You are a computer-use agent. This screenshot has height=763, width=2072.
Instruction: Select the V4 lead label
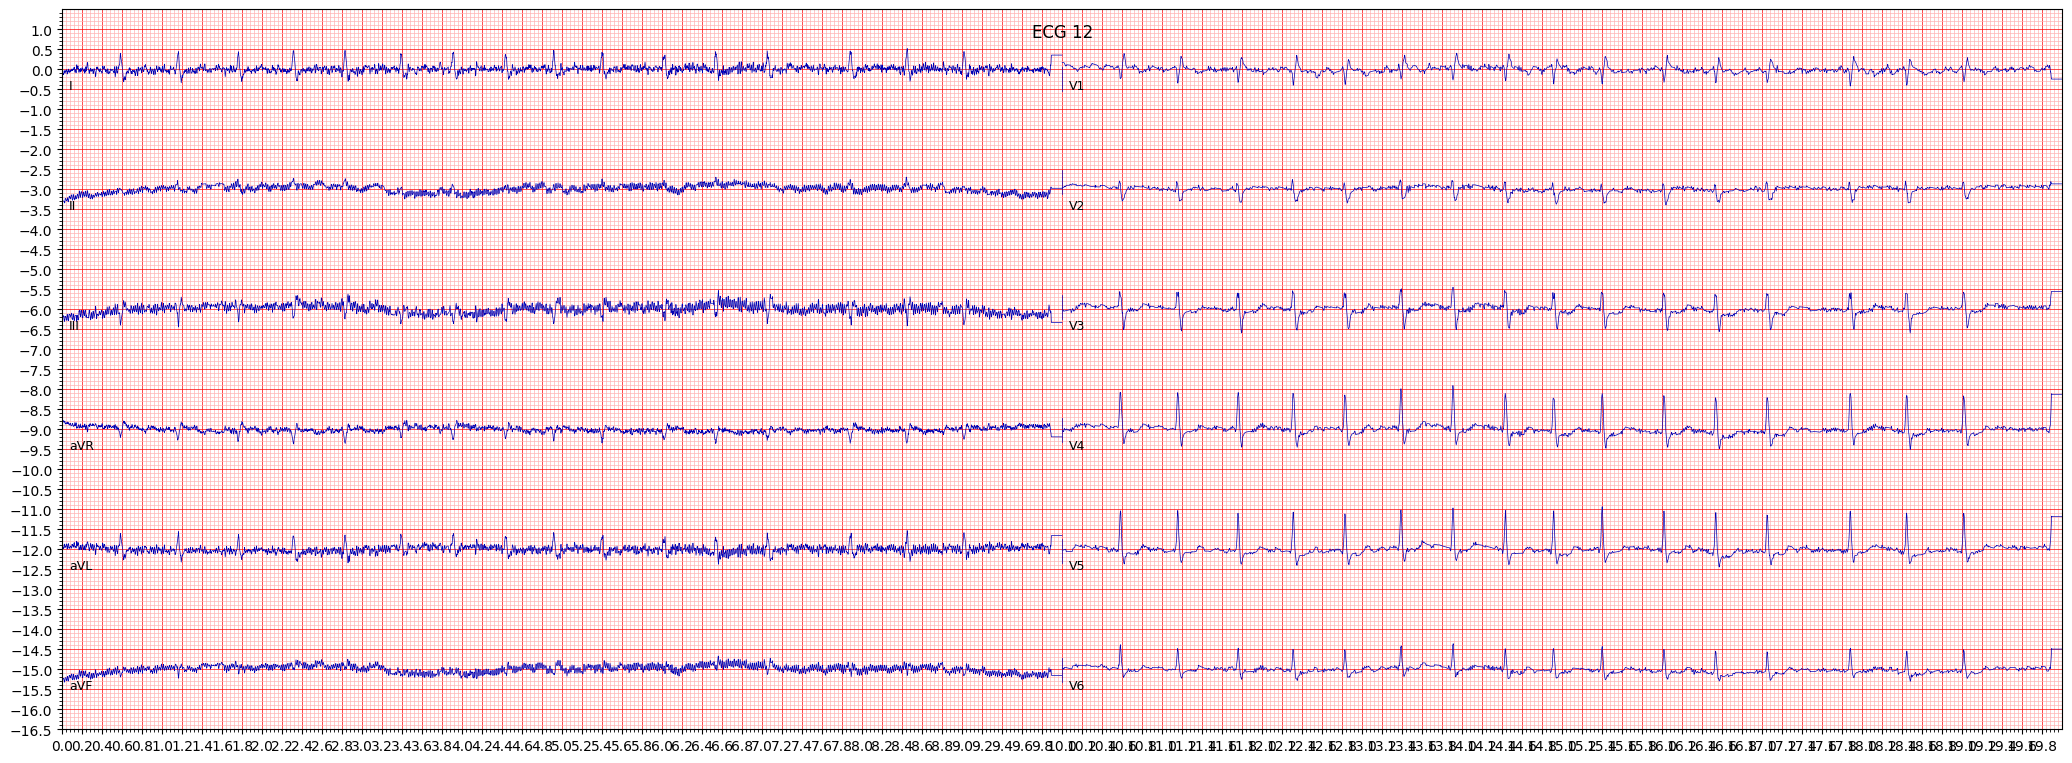click(1076, 446)
